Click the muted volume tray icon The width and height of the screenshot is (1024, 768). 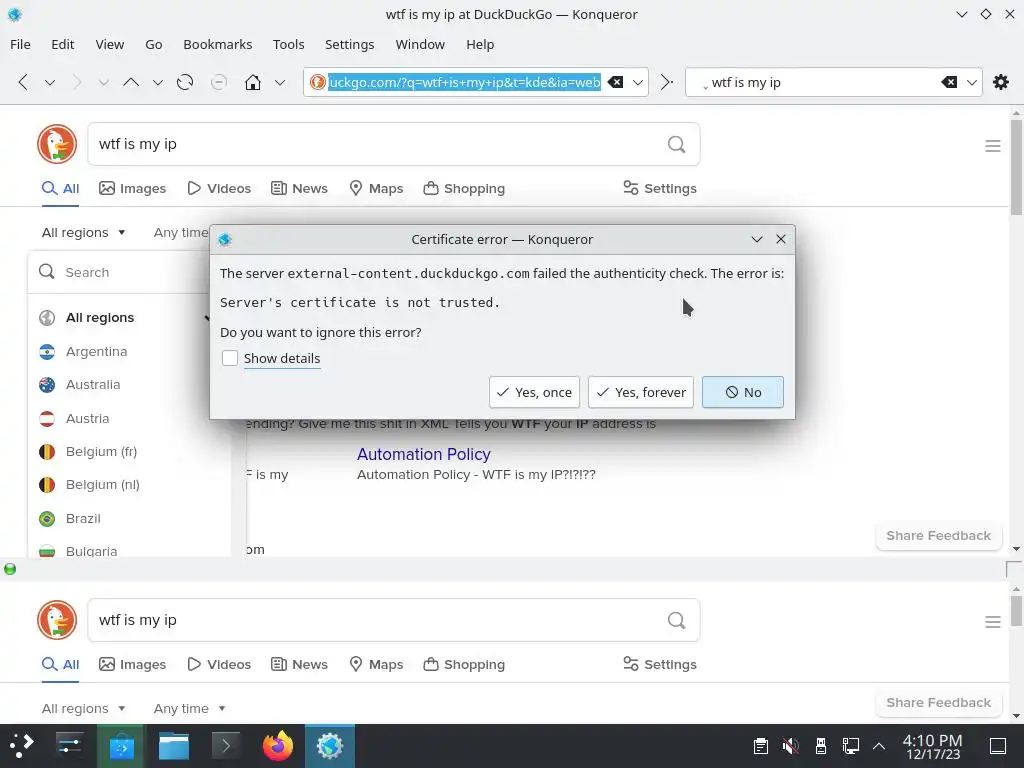(x=790, y=745)
